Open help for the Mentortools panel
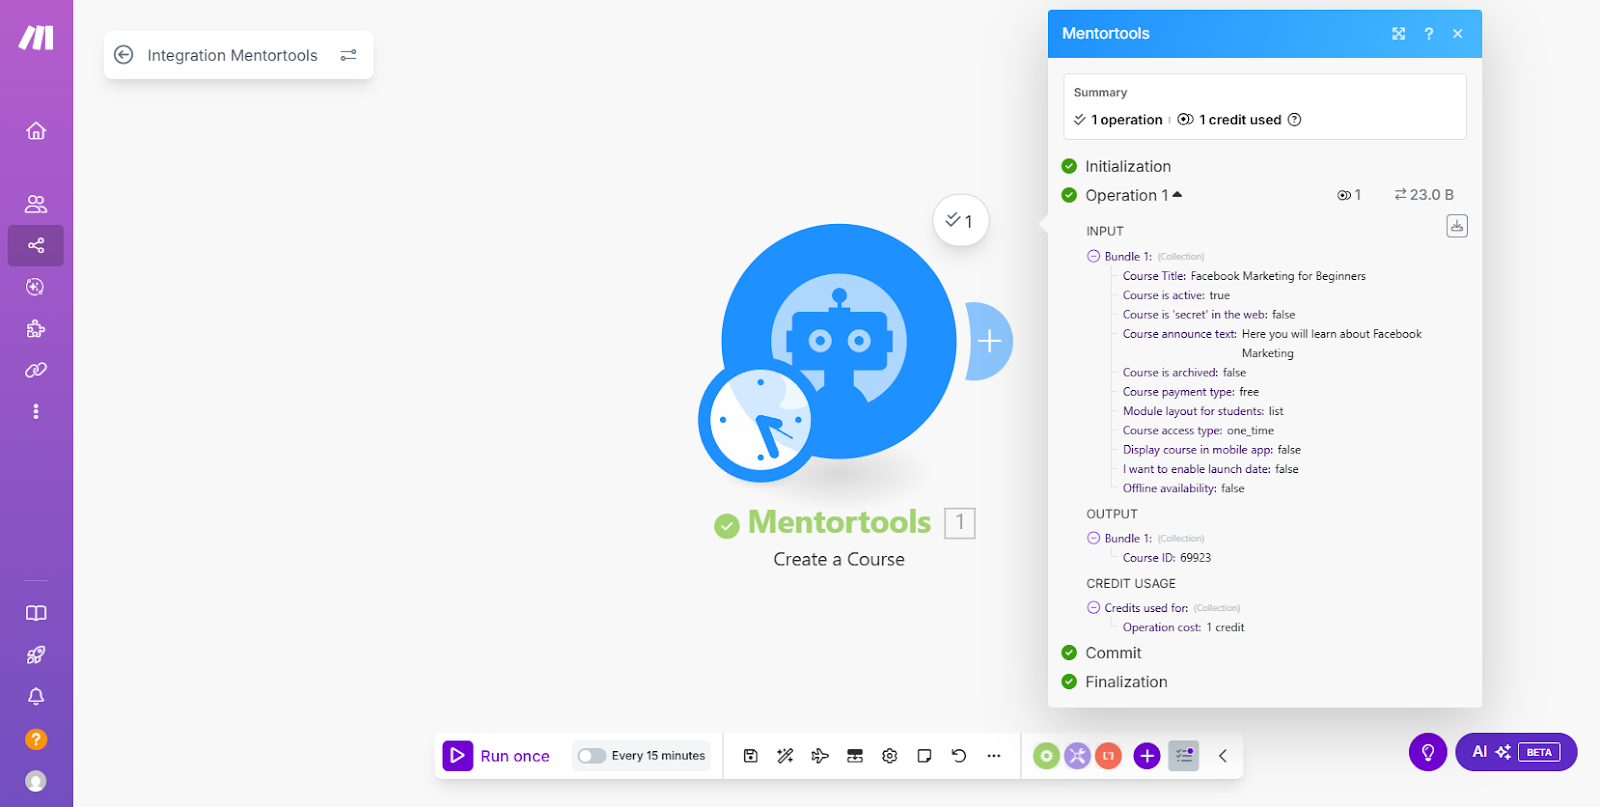 tap(1429, 34)
